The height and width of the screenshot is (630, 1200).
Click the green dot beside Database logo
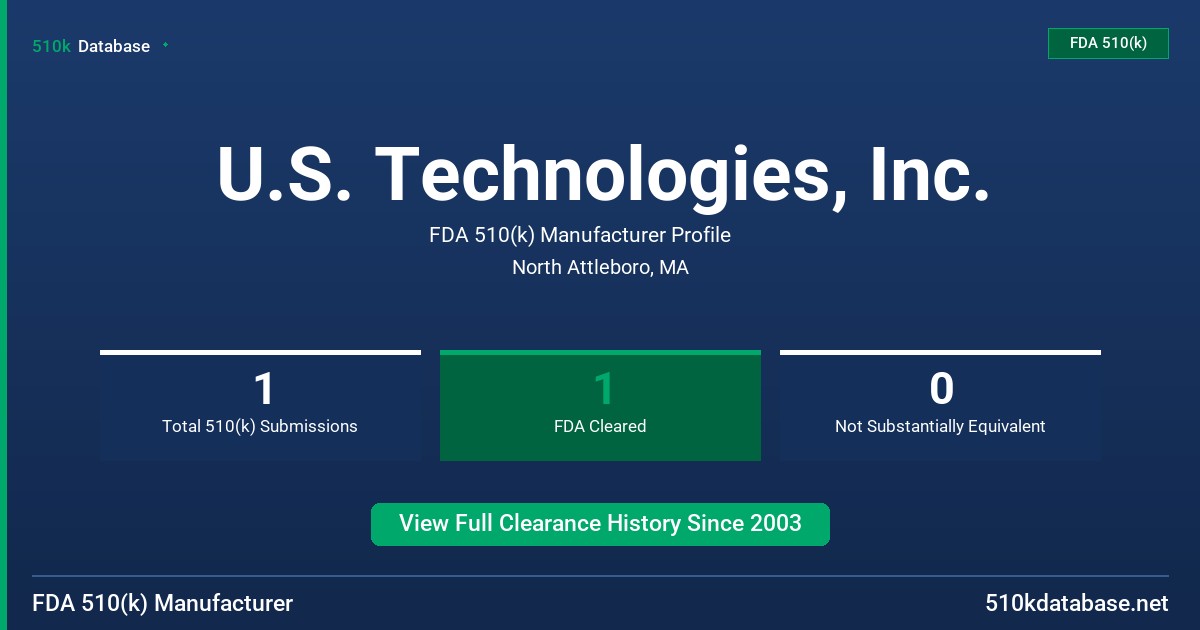165,45
